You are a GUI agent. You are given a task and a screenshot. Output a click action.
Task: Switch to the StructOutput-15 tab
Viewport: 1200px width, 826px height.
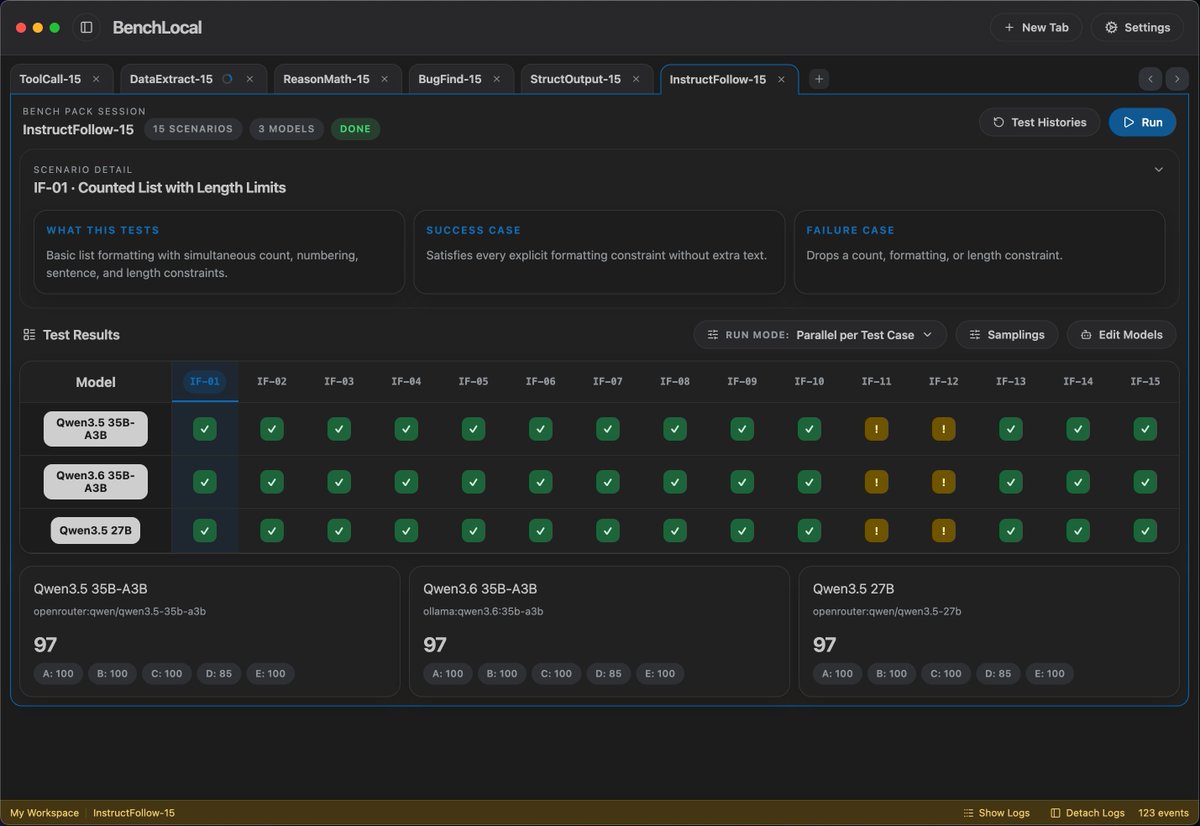click(x=575, y=79)
